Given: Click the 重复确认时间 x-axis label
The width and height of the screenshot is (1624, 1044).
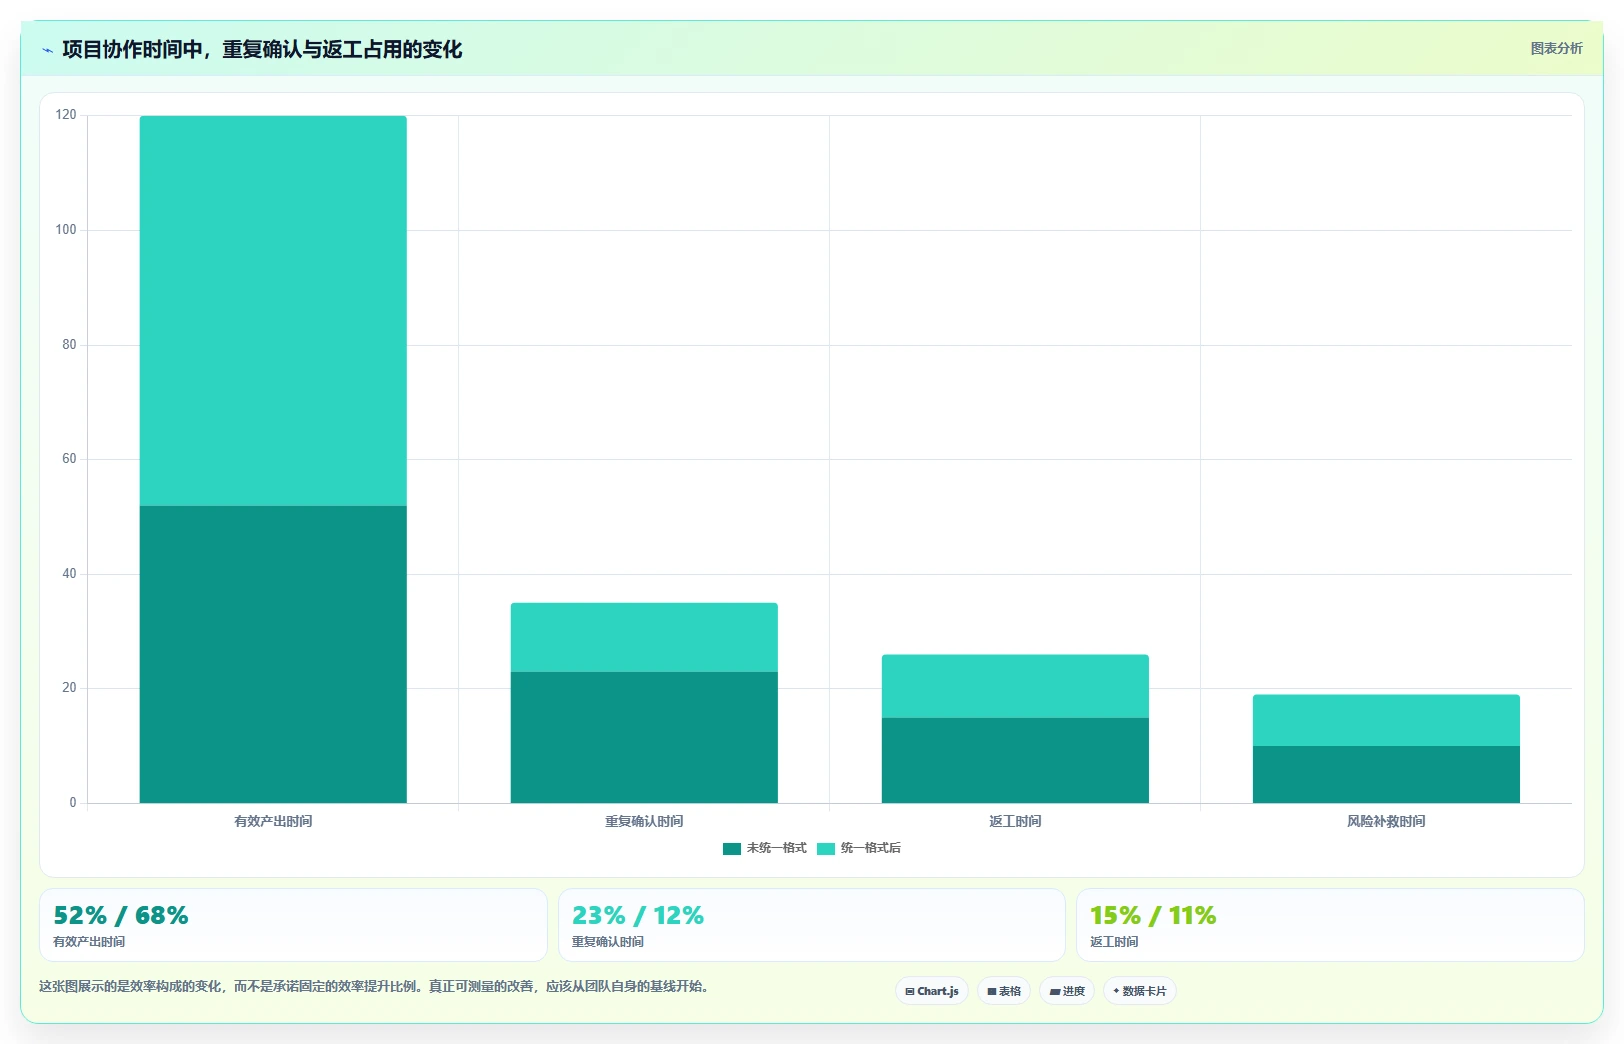Looking at the screenshot, I should point(644,821).
